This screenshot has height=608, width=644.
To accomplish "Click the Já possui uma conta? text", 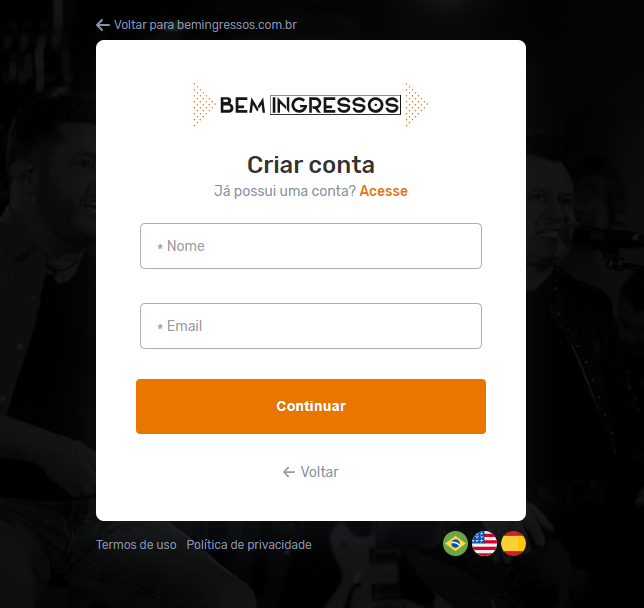I will click(x=285, y=191).
